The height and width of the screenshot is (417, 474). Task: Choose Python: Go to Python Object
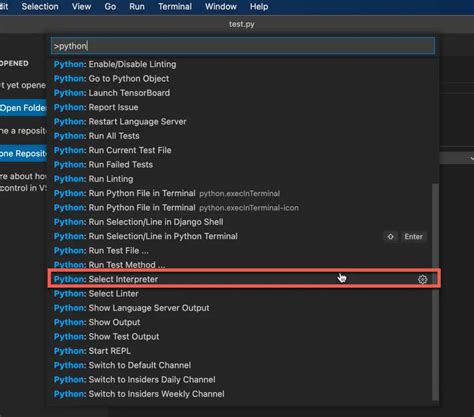click(243, 79)
